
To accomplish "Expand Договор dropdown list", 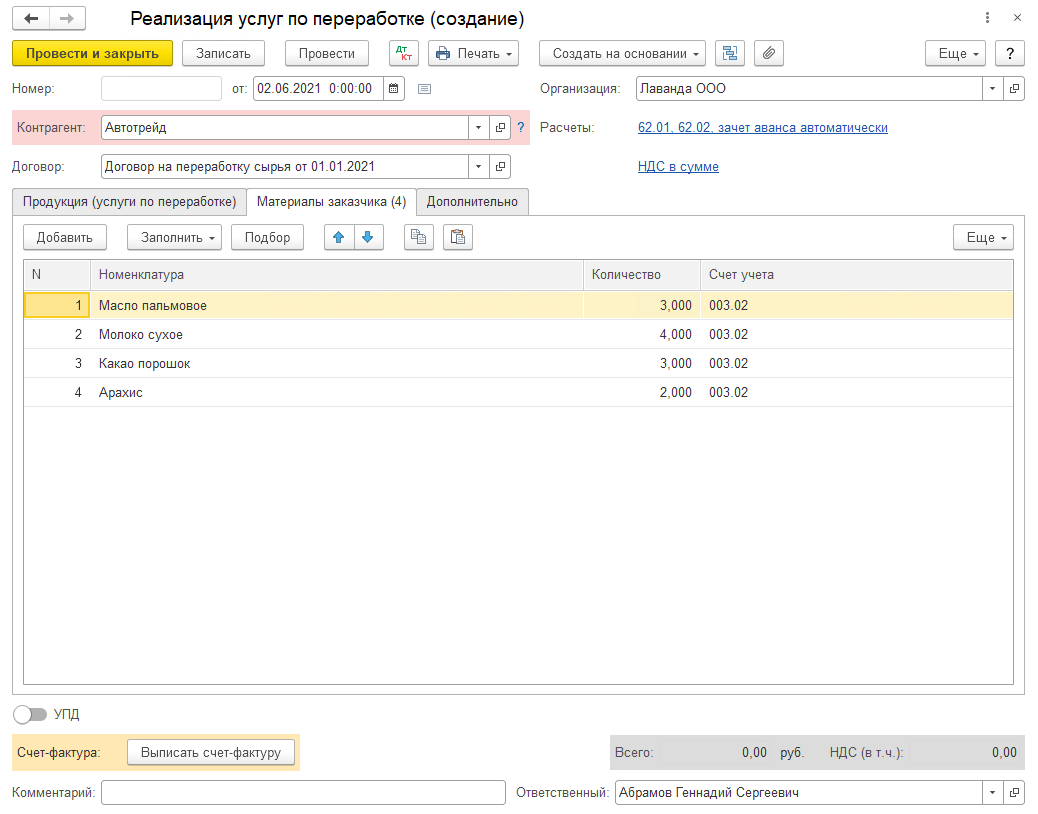I will 479,167.
